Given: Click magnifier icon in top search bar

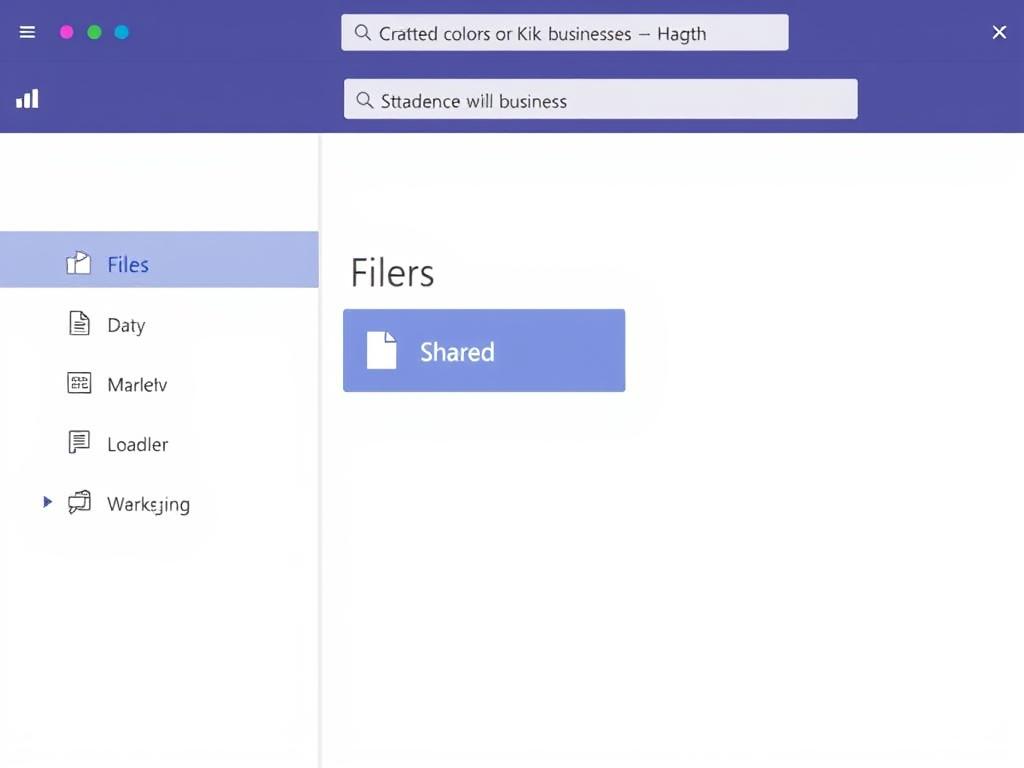Looking at the screenshot, I should (x=362, y=33).
